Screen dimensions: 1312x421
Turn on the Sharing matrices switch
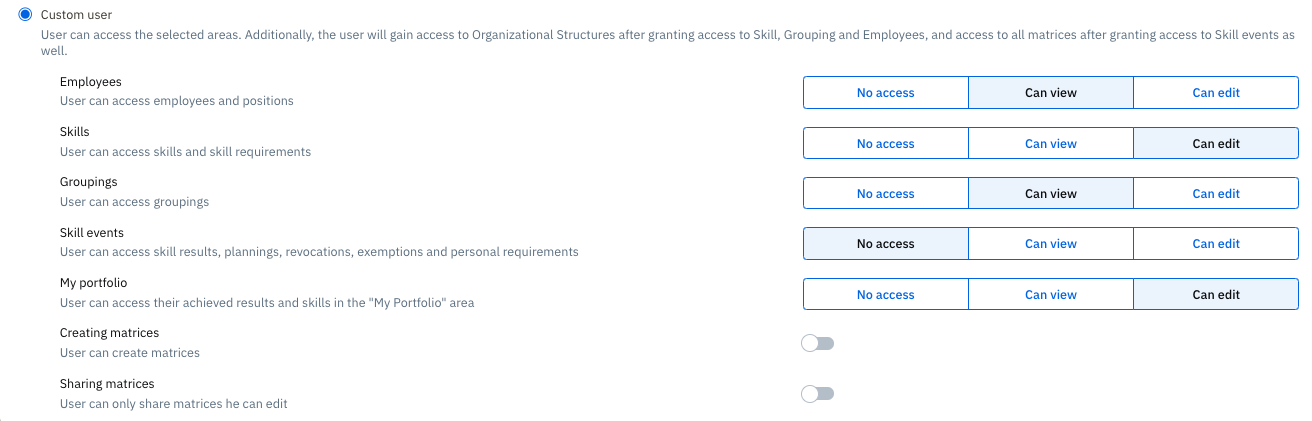817,394
